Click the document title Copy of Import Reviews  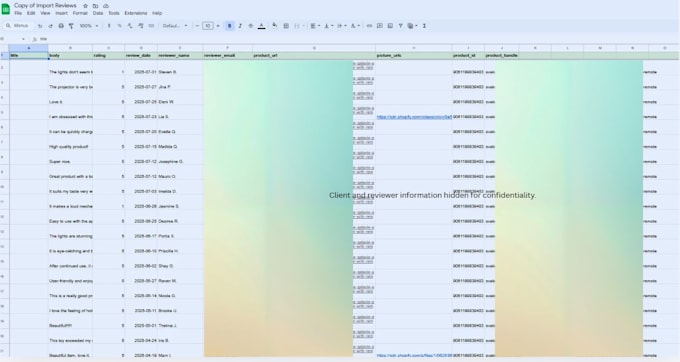click(45, 6)
